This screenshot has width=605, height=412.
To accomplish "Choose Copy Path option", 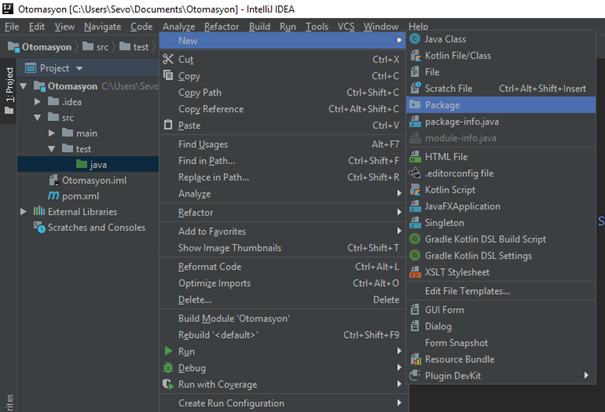I will coord(282,93).
